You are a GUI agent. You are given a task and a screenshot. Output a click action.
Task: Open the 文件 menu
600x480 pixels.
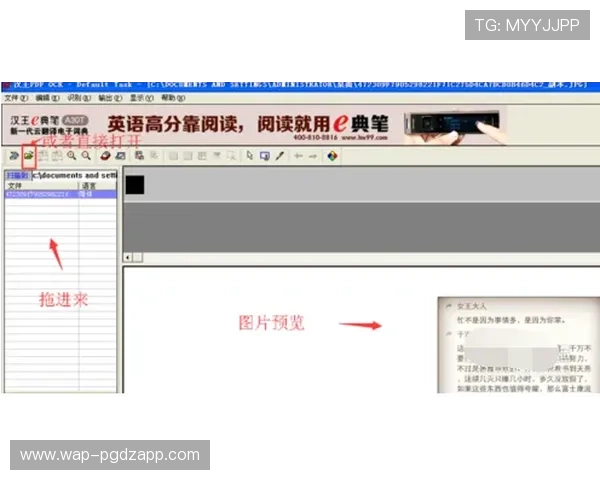16,98
